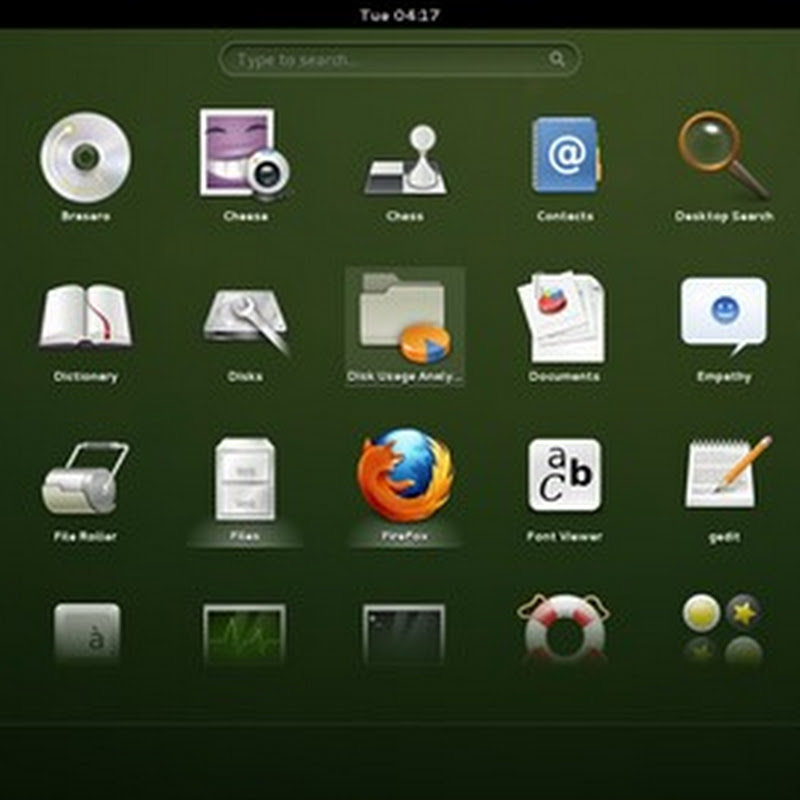800x800 pixels.
Task: Click the Contacts label text
Action: click(x=565, y=216)
